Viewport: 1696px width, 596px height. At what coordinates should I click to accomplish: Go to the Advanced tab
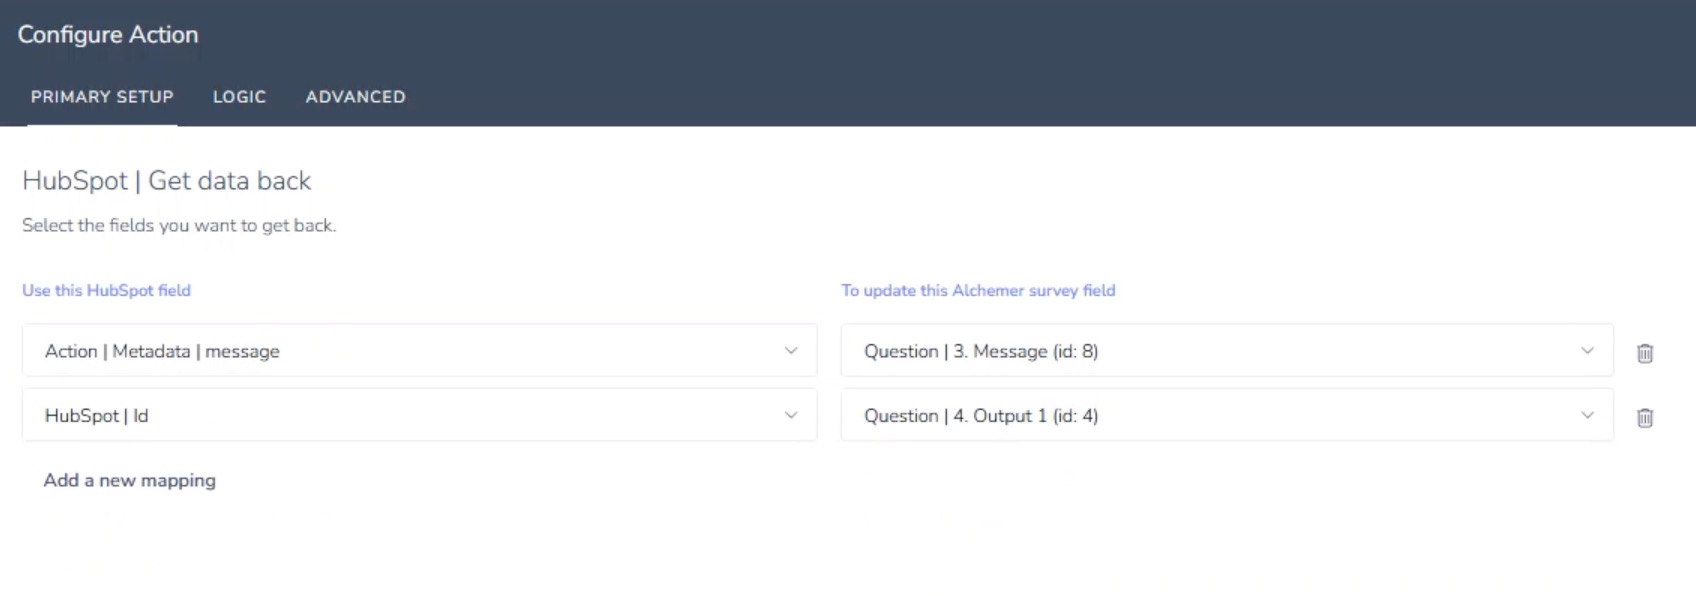tap(355, 97)
